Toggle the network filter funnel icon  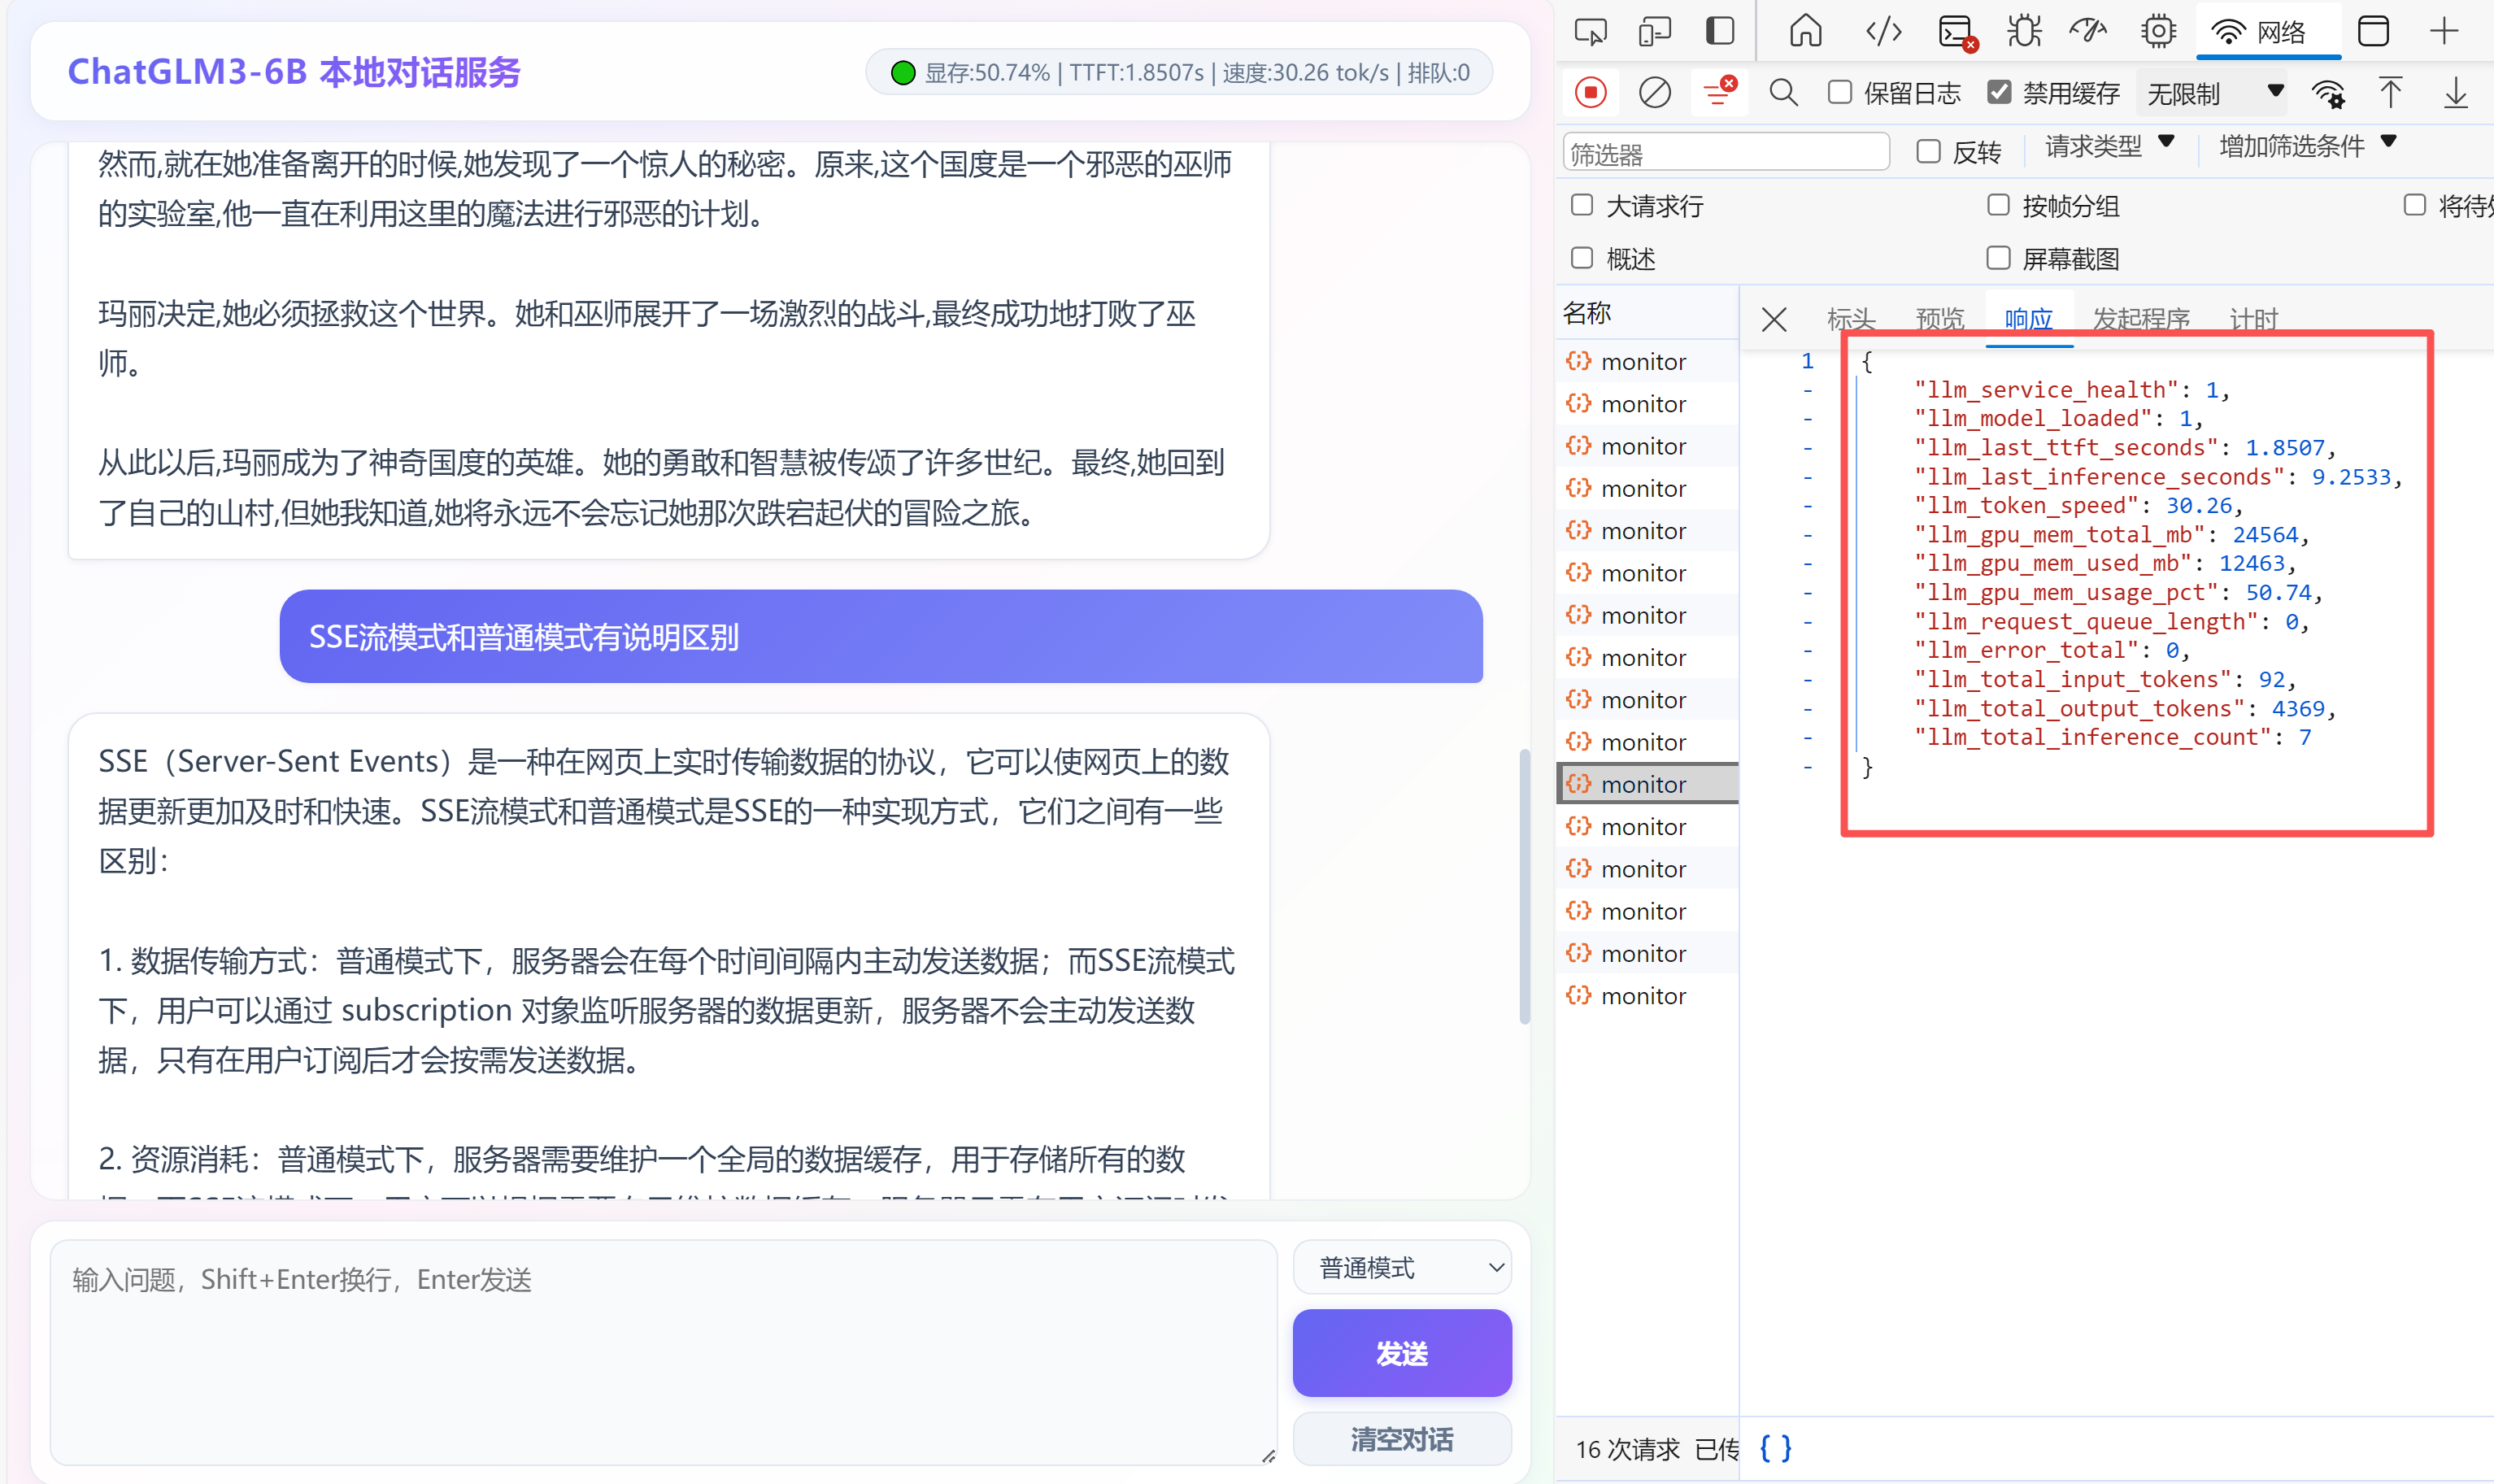point(1720,93)
